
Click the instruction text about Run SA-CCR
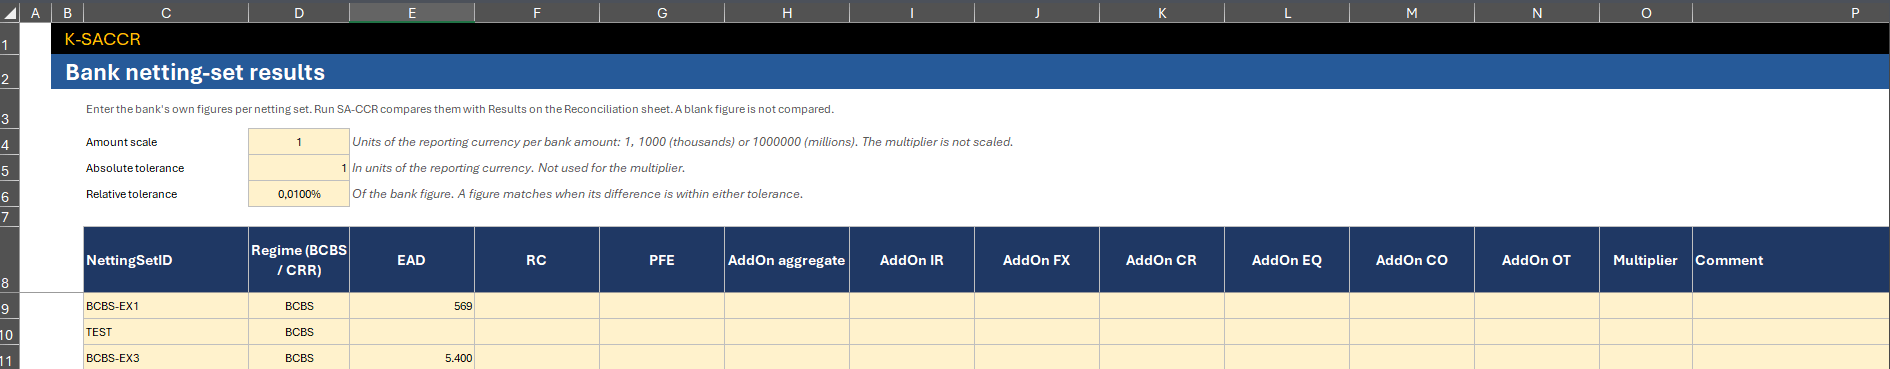pos(459,109)
